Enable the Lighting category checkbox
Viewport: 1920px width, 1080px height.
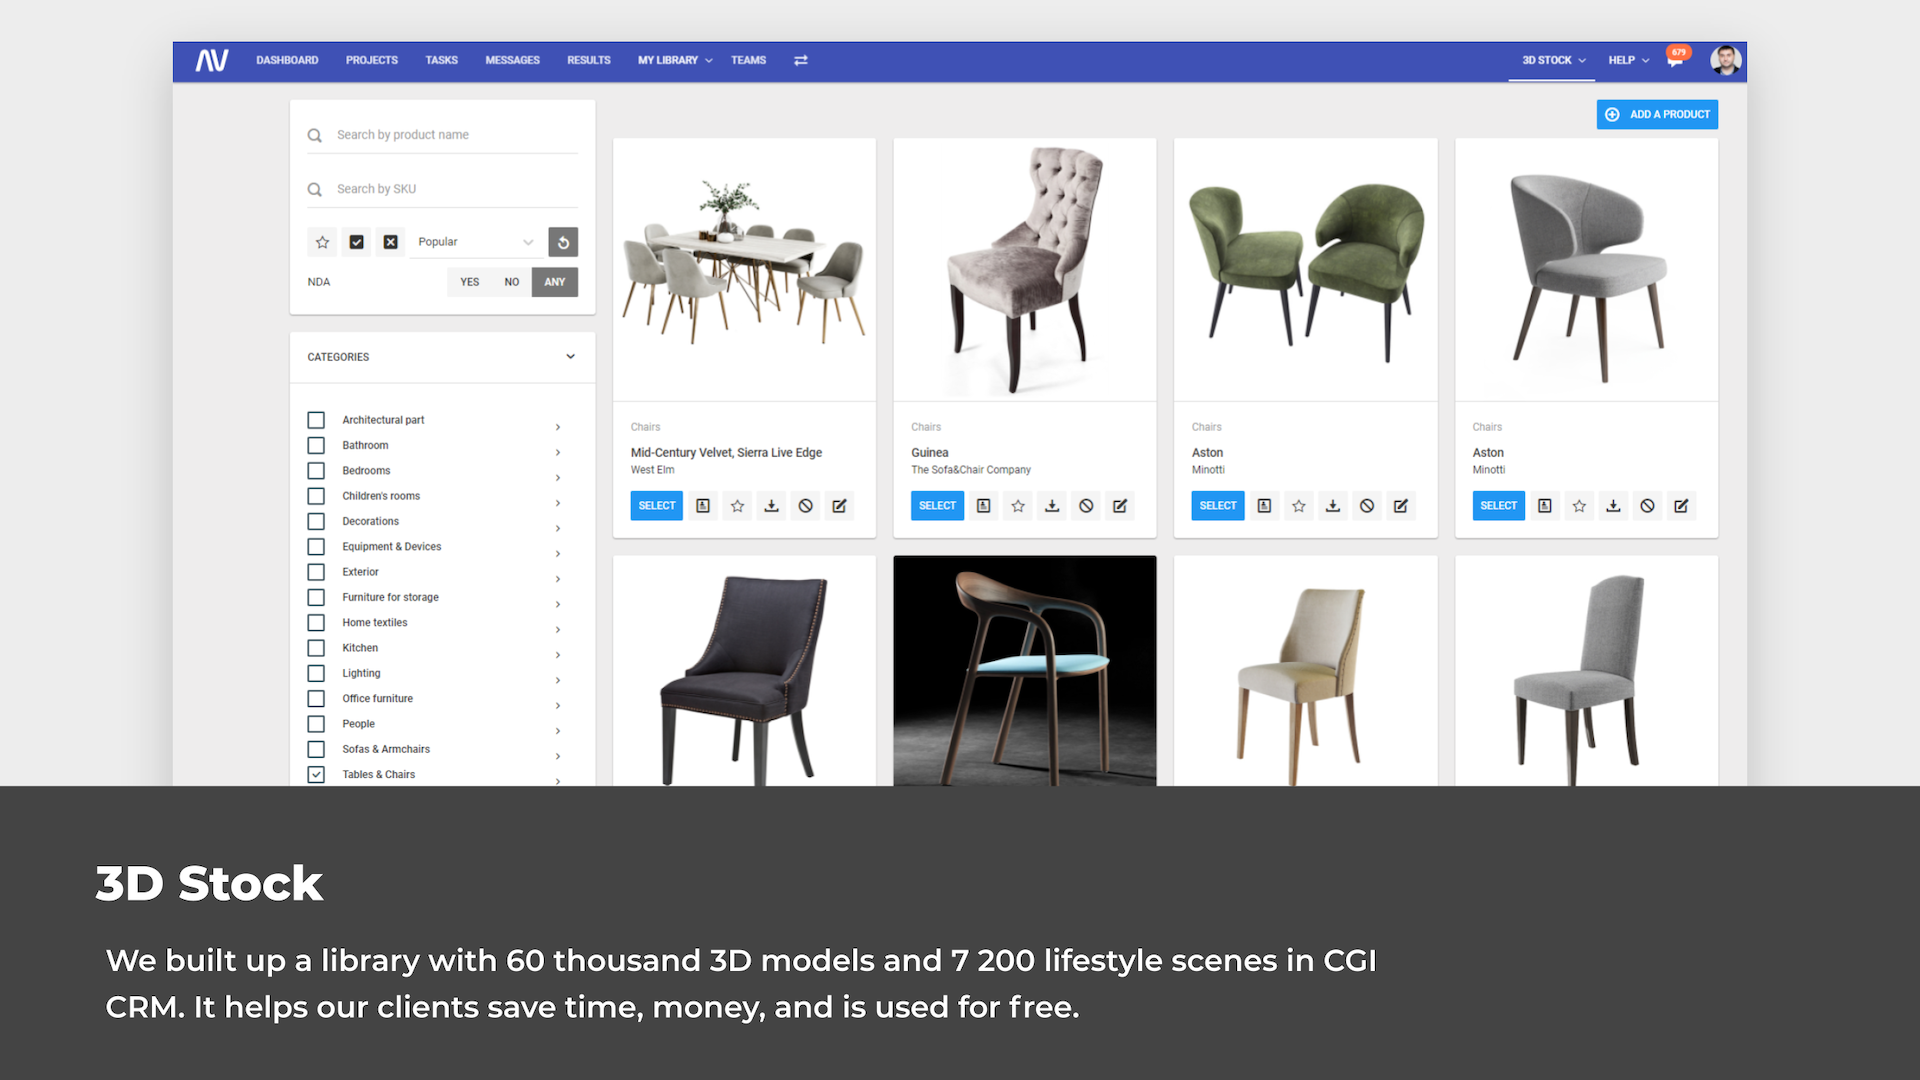click(x=316, y=673)
